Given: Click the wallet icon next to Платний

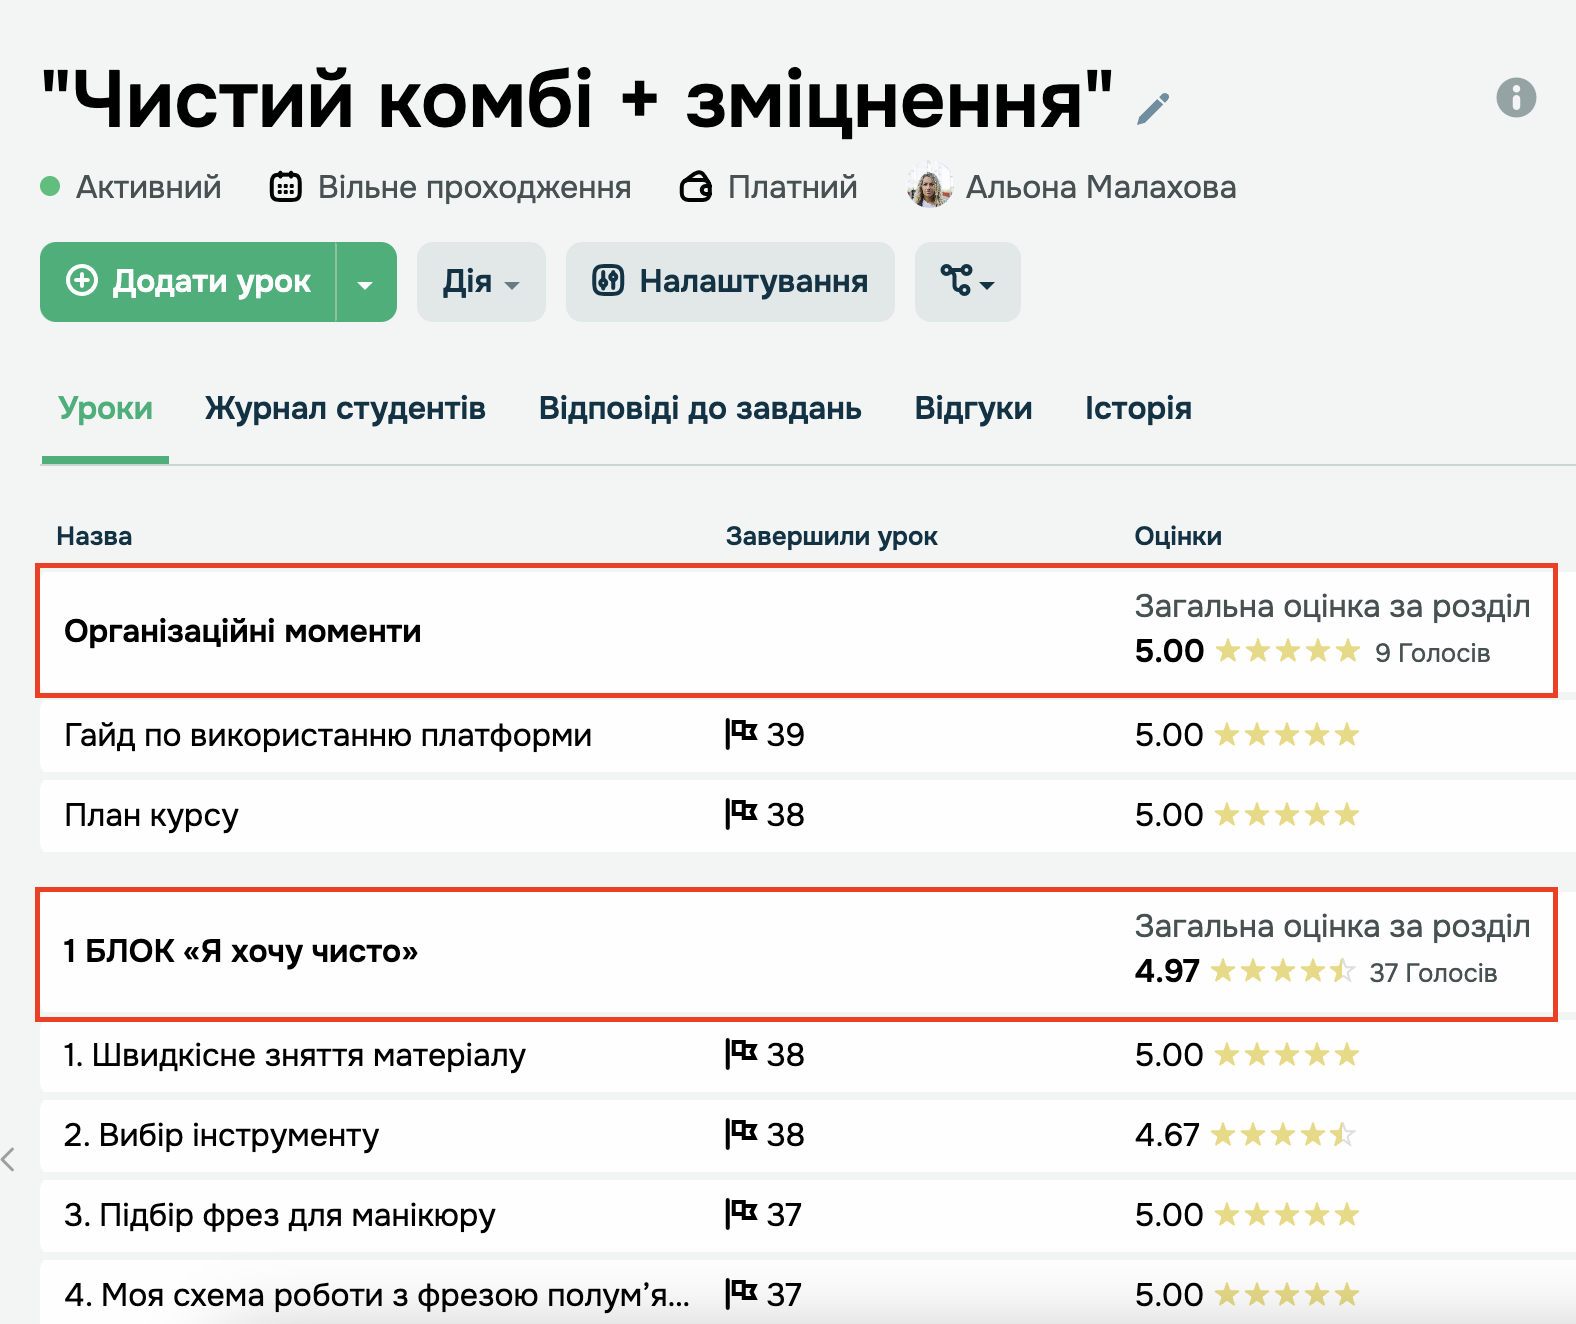Looking at the screenshot, I should [696, 187].
